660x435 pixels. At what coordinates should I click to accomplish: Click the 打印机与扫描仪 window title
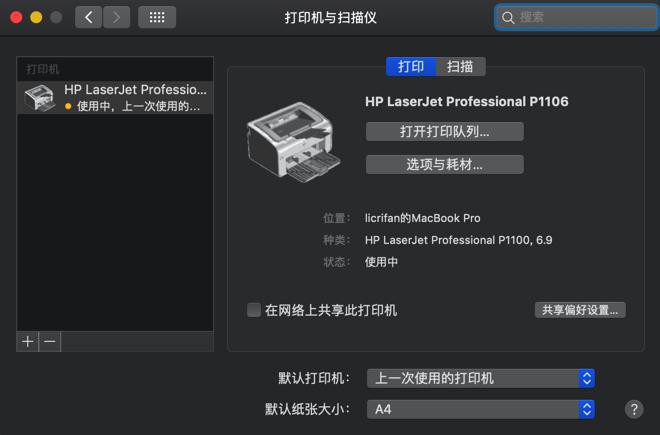330,18
